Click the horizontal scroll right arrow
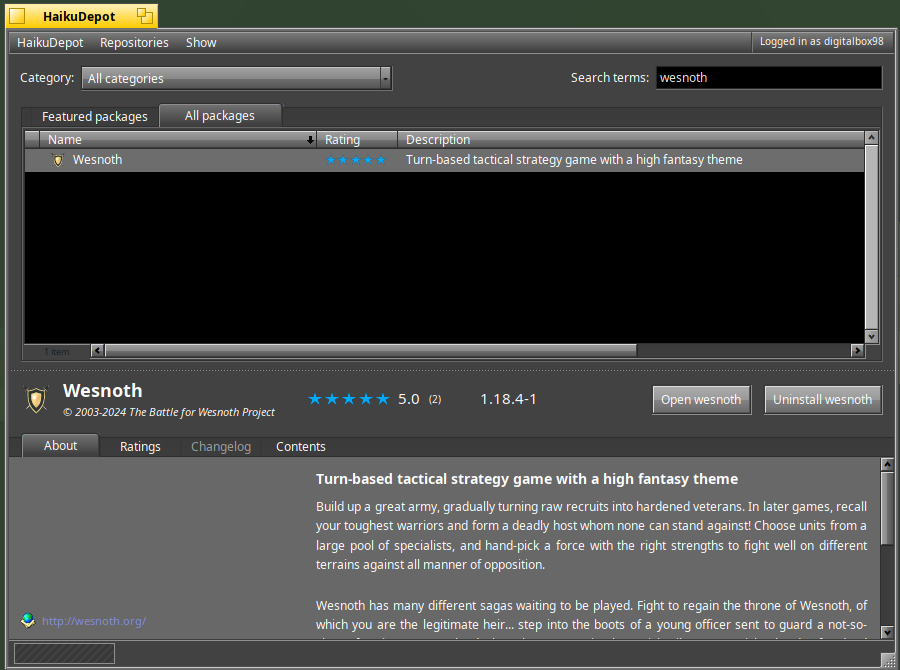 tap(858, 350)
